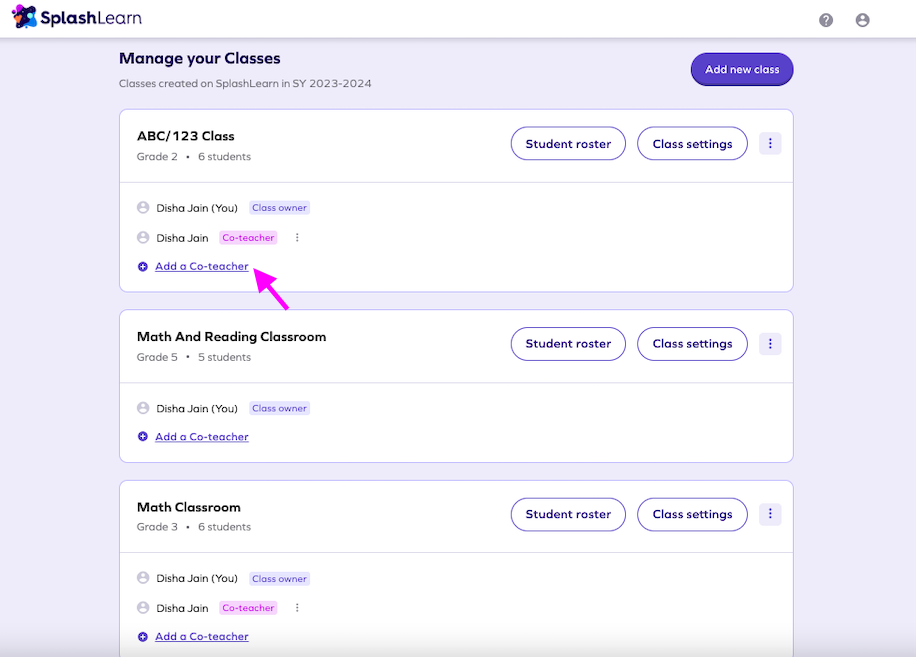Open Math And Reading Classroom three-dot menu

(770, 344)
